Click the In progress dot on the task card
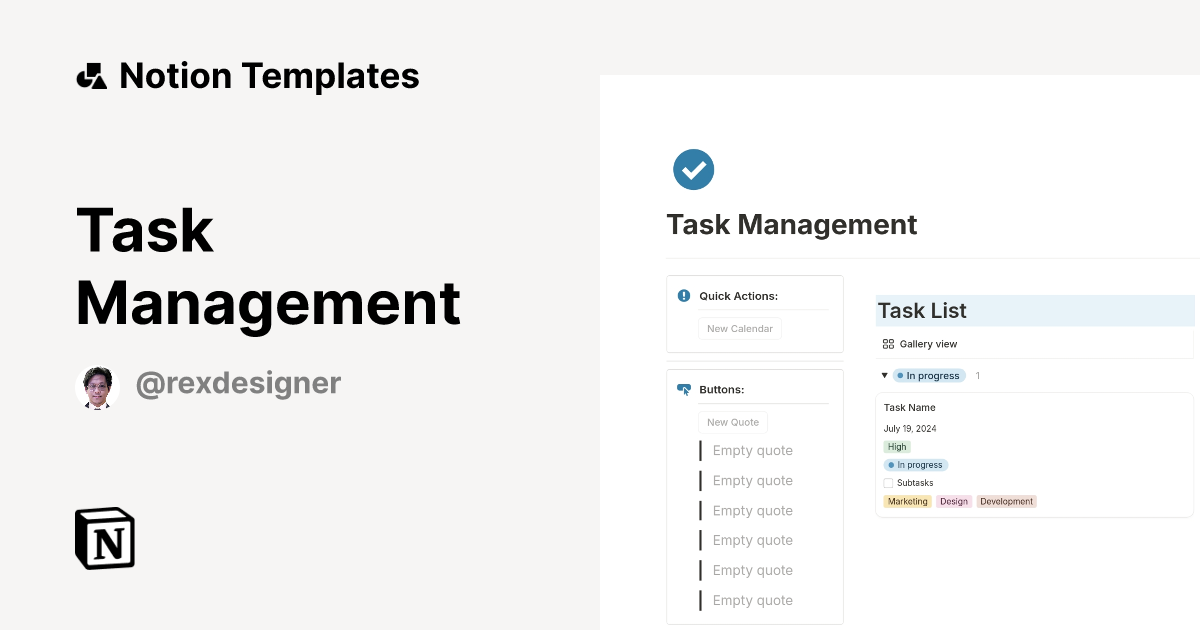This screenshot has width=1200, height=630. coord(890,464)
